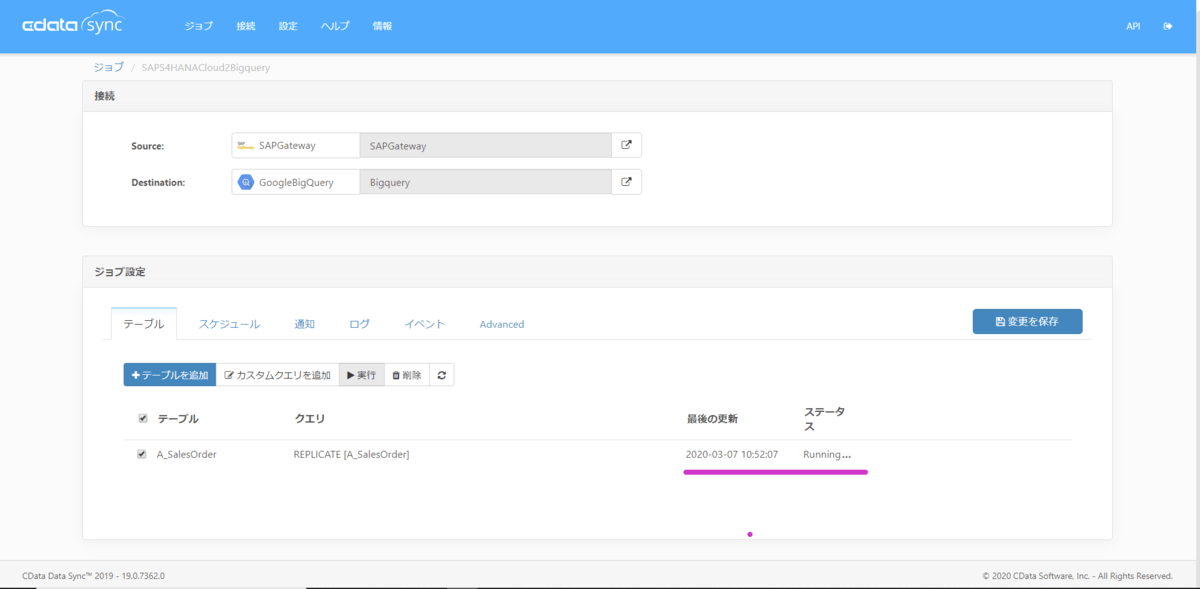The width and height of the screenshot is (1200, 589).
Task: Click the テーブル column header
Action: pyautogui.click(x=178, y=418)
